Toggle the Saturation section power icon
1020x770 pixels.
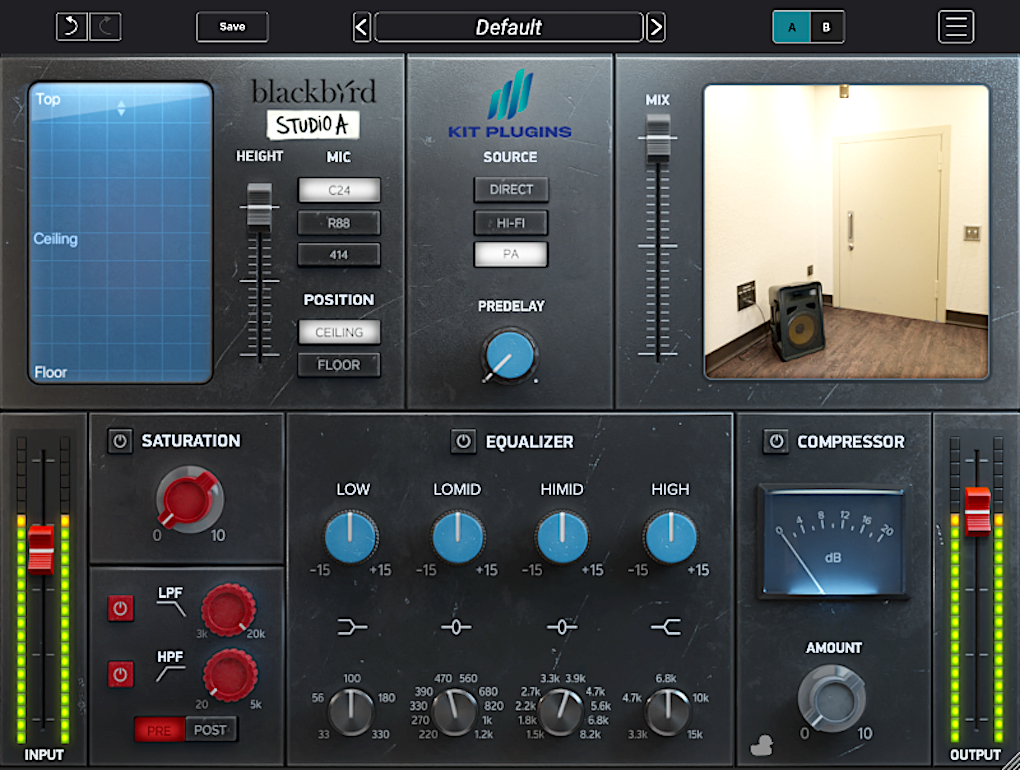(x=120, y=440)
